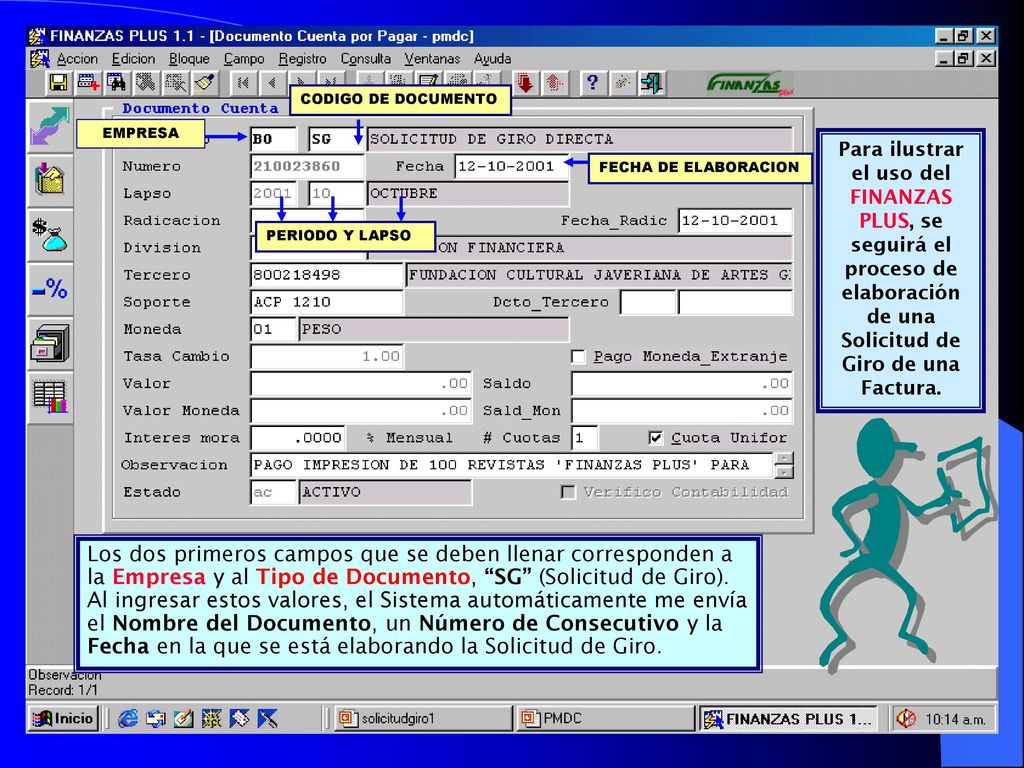Click the sidebar money bag icon

(x=50, y=234)
